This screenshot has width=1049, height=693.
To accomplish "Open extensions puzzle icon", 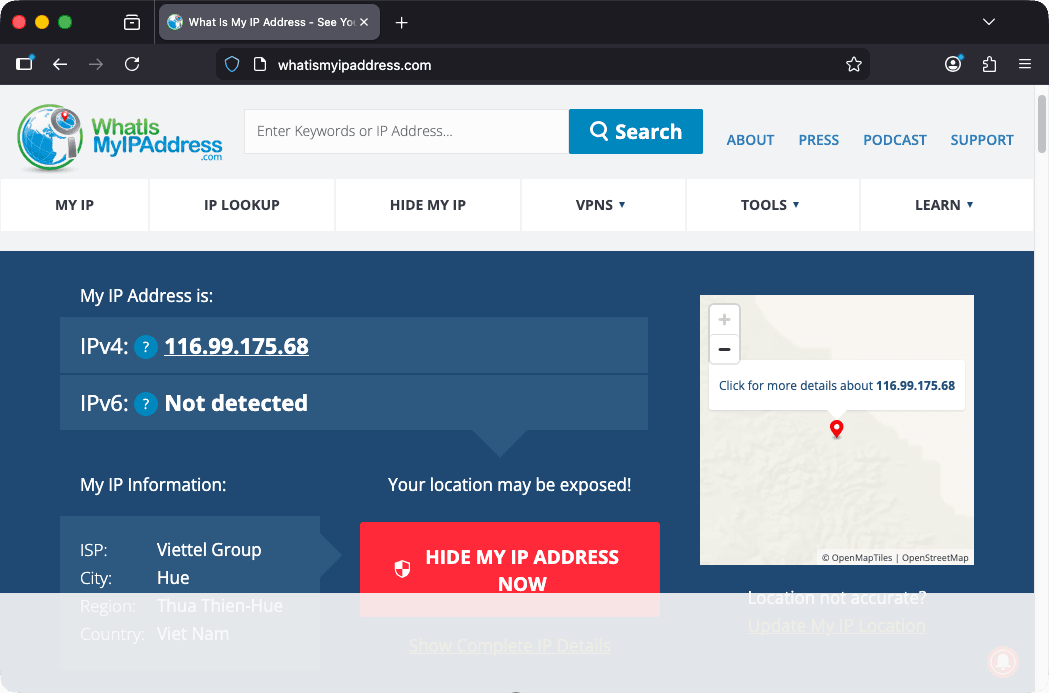I will coord(989,64).
